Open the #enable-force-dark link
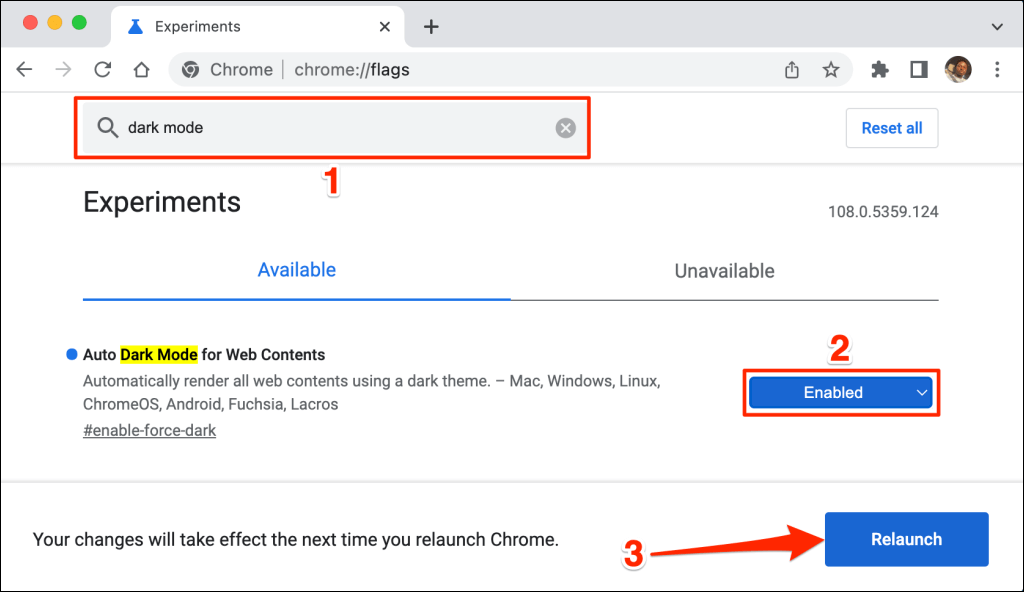The image size is (1024, 592). [149, 431]
